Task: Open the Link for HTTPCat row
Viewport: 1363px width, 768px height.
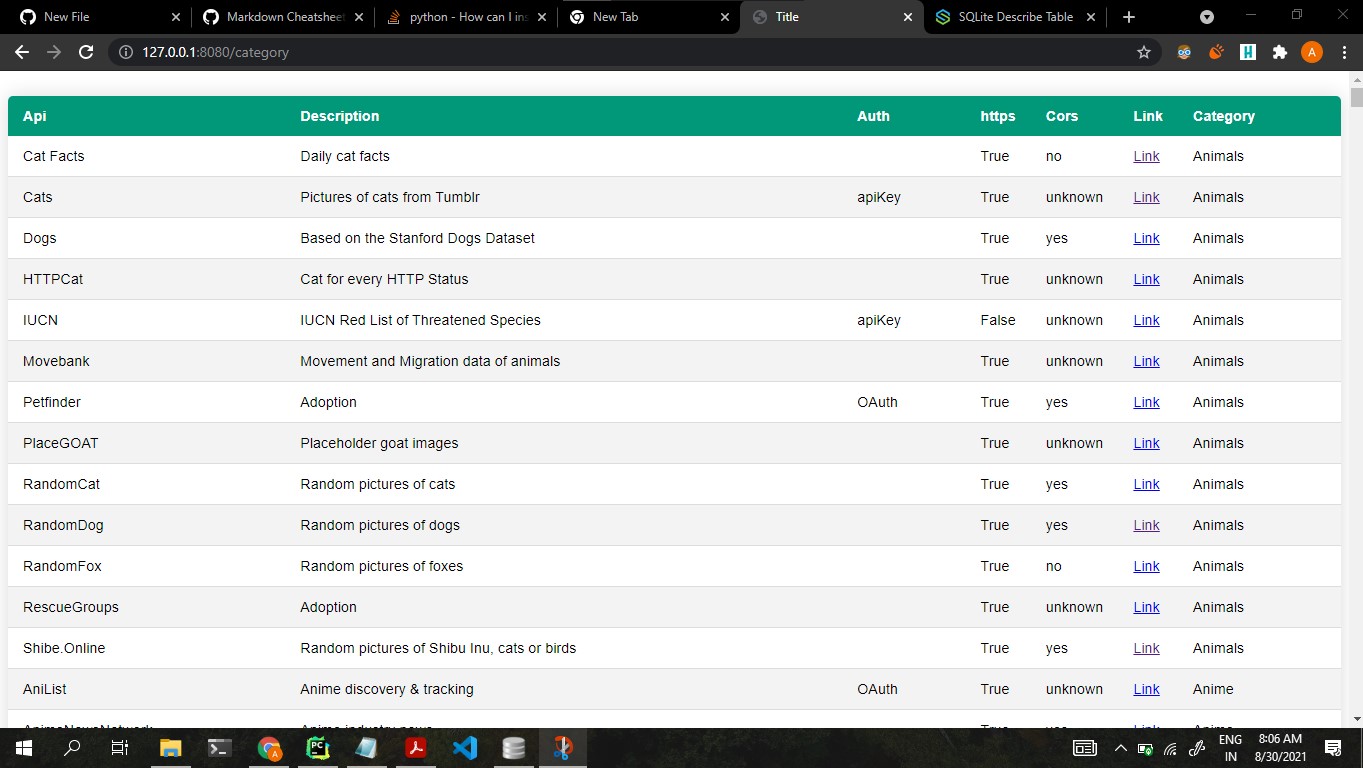Action: pyautogui.click(x=1146, y=279)
